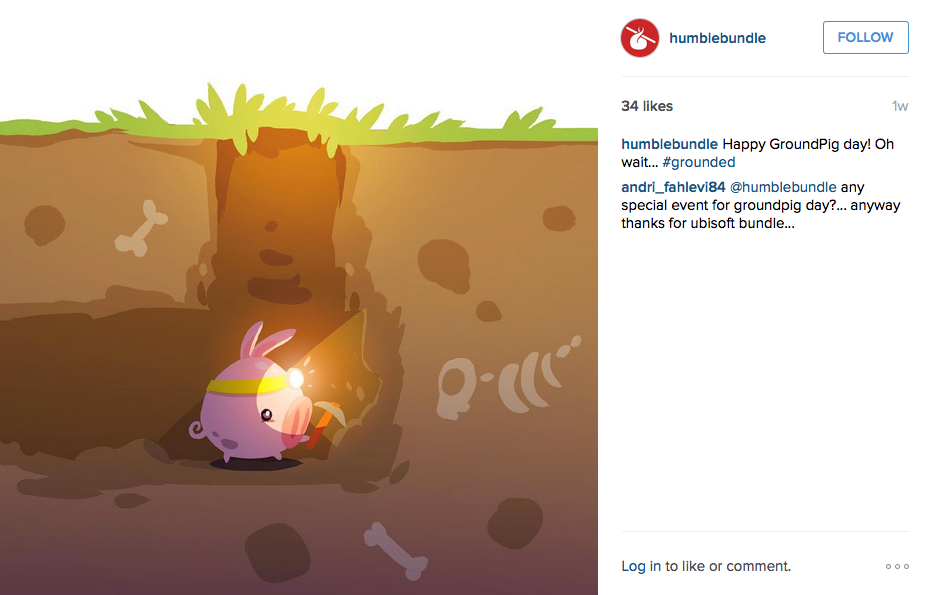931x595 pixels.
Task: Click the bone in the upper-left dirt
Action: tap(141, 228)
